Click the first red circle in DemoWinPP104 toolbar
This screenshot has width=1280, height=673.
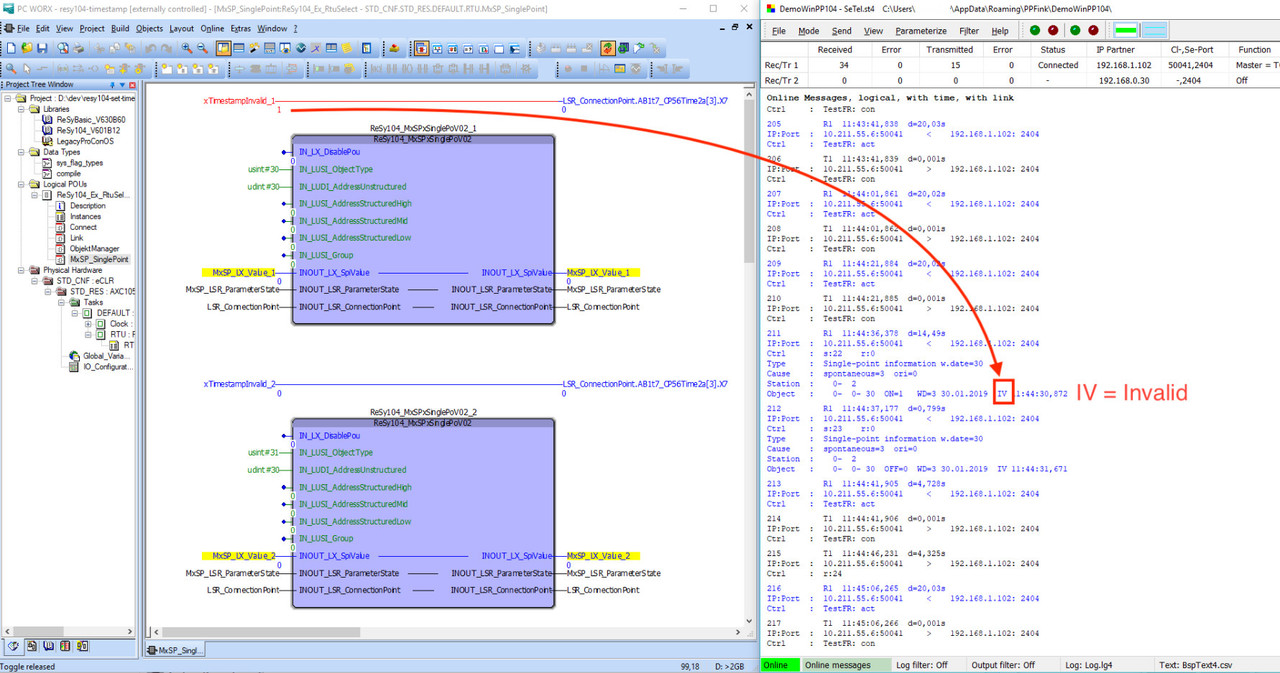point(1053,30)
